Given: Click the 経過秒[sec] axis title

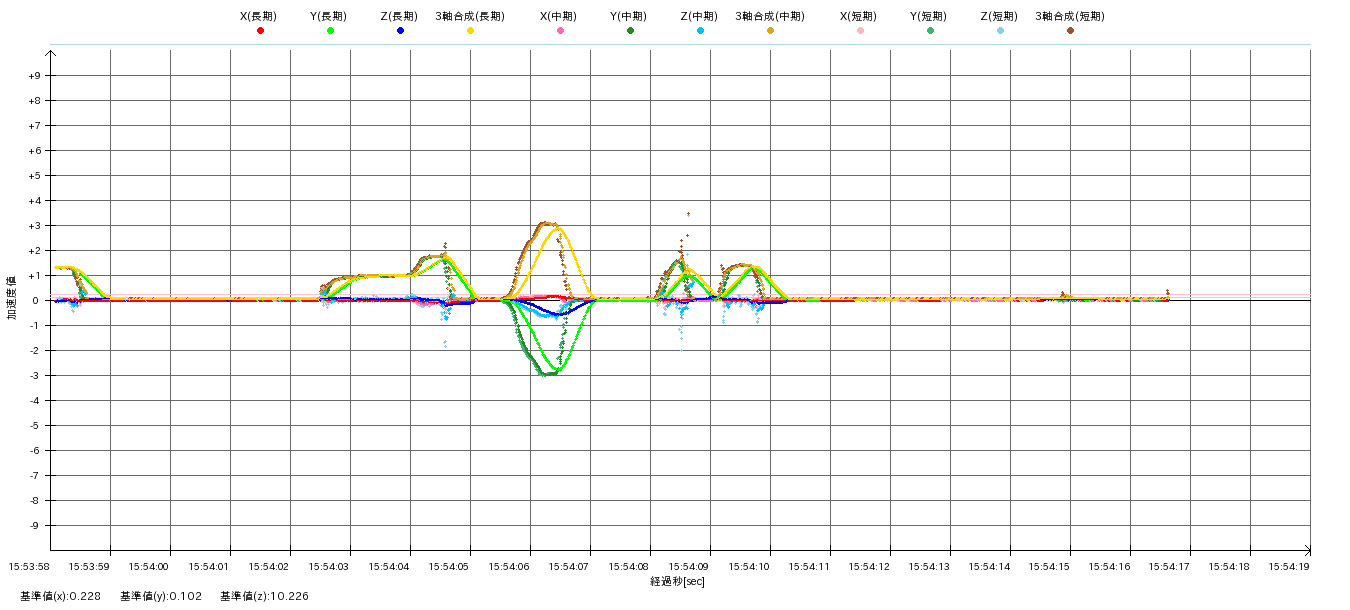Looking at the screenshot, I should click(x=677, y=581).
